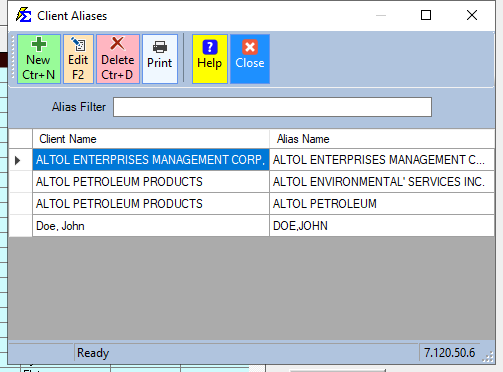
Task: Select alias ALTOL ENVIRONMENTAL' SERVICES INC.
Action: [x=382, y=182]
